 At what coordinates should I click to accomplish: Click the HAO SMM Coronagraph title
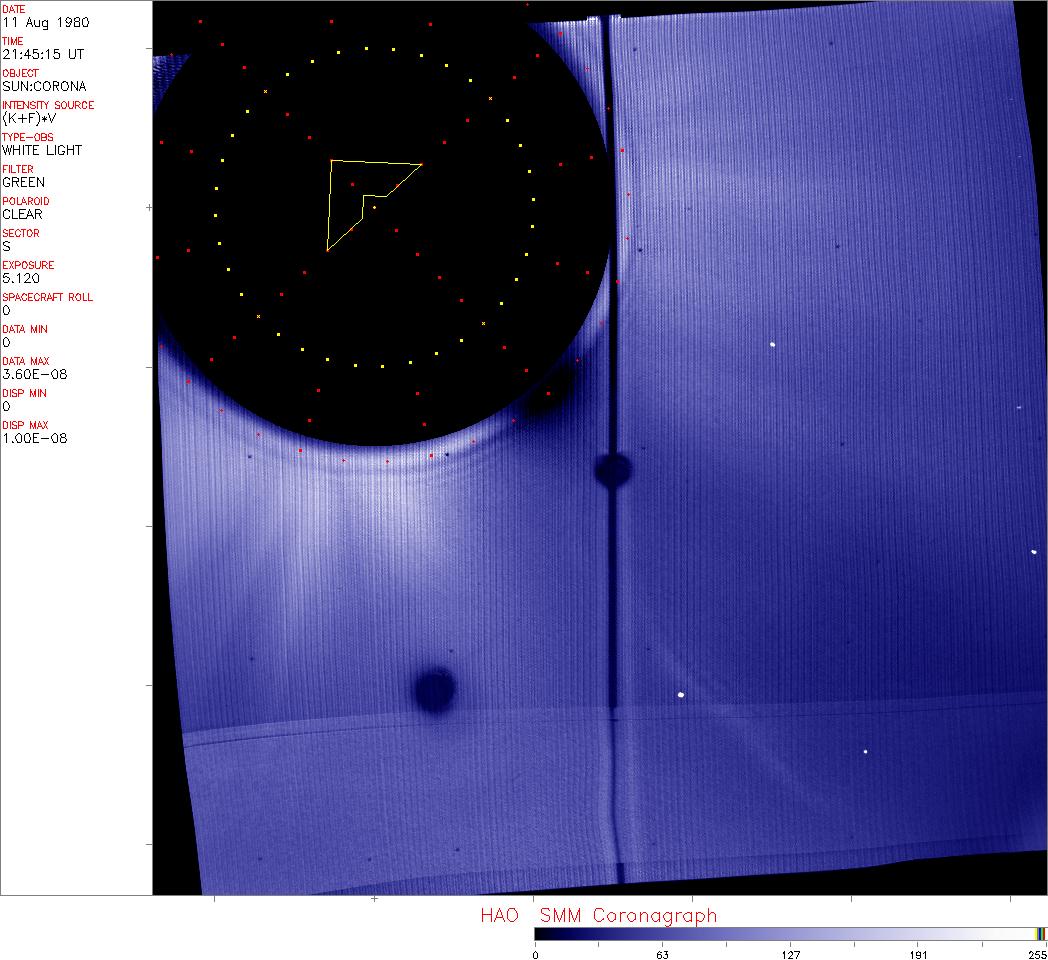(598, 915)
